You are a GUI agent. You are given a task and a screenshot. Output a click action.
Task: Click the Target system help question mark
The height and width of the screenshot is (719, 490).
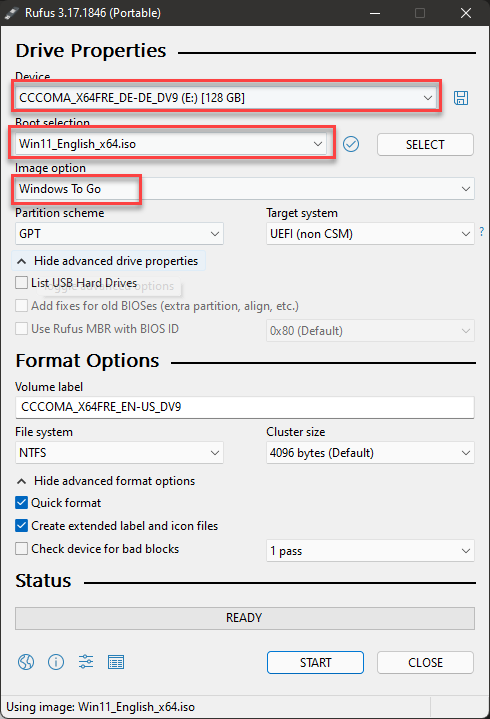481,231
